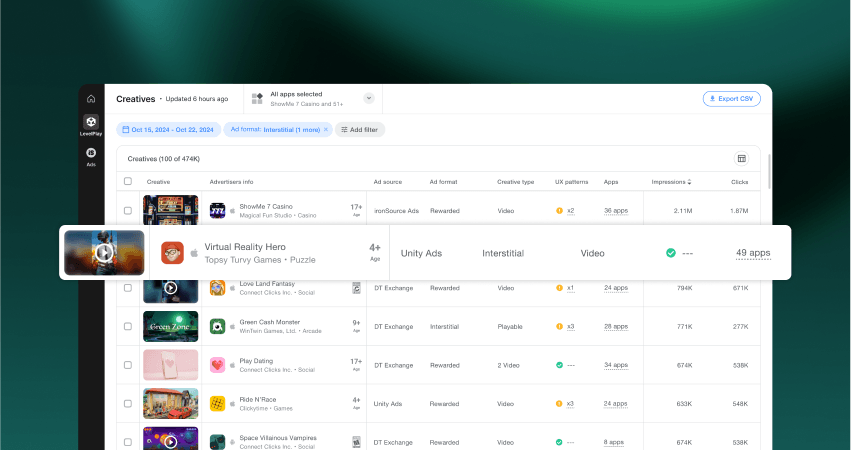Check the Play Dating row checkbox

(x=128, y=365)
